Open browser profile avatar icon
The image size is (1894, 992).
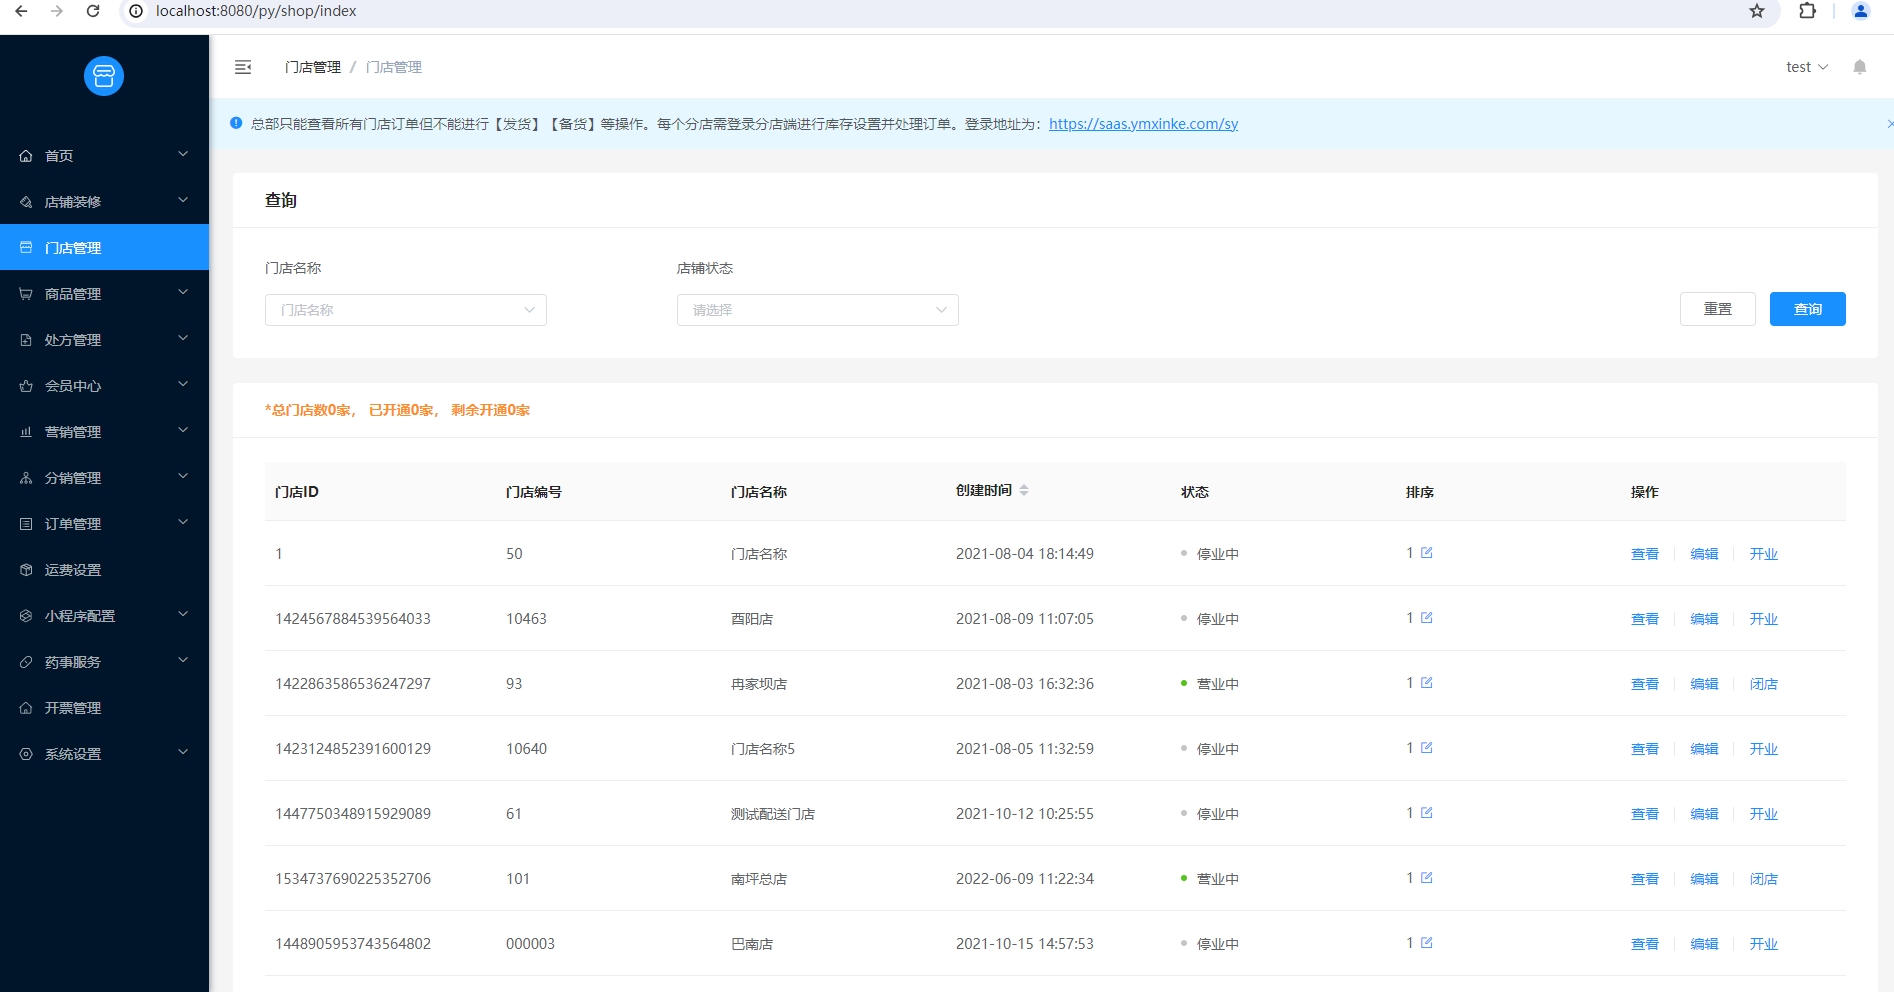(1861, 11)
